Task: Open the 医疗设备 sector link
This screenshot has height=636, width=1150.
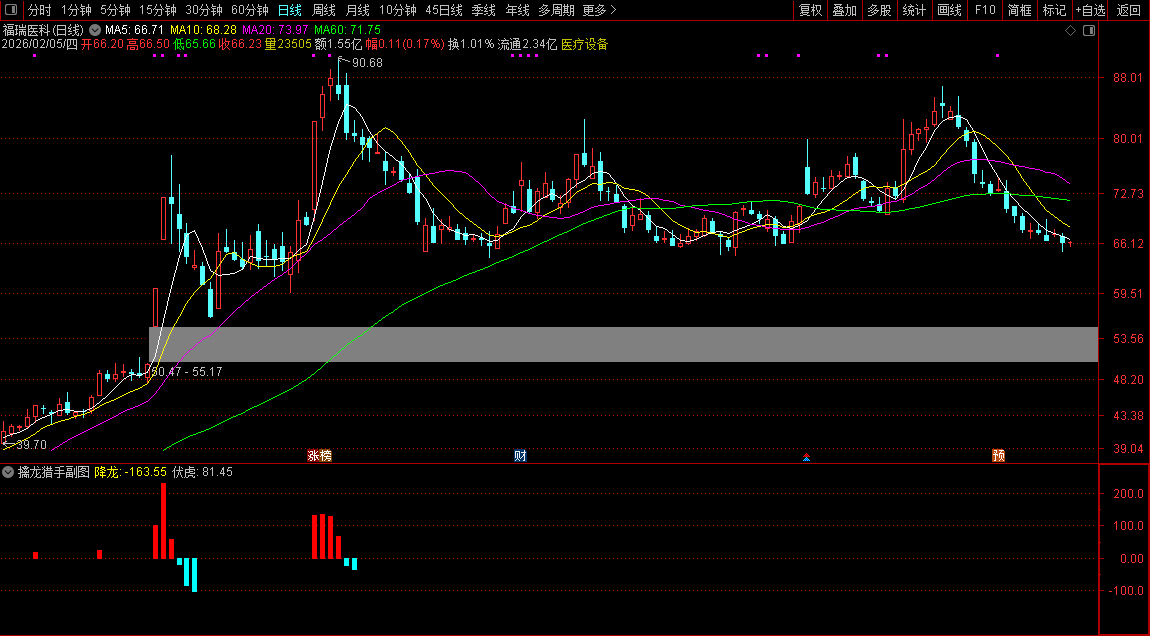Action: click(585, 44)
